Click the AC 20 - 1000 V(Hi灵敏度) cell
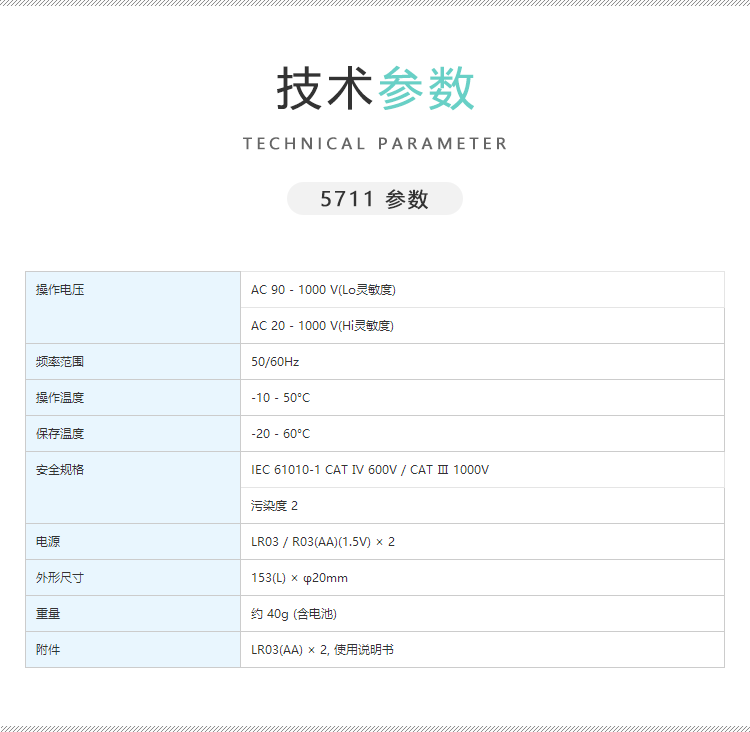750x732 pixels. [482, 326]
